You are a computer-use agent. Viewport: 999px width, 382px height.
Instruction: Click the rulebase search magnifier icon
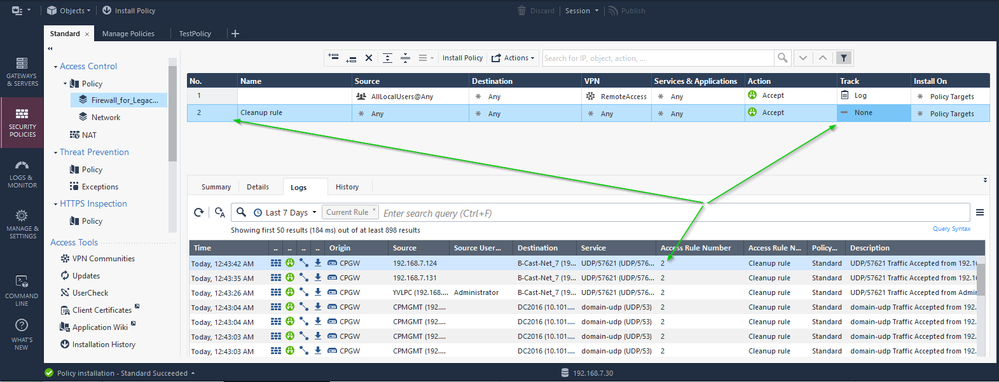click(x=782, y=58)
